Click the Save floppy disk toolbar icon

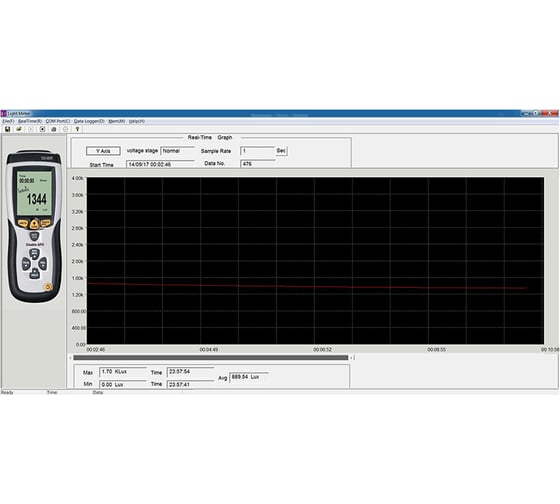coord(7,129)
